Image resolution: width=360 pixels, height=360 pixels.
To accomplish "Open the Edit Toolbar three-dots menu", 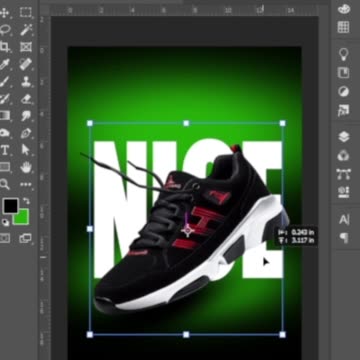I will [26, 184].
